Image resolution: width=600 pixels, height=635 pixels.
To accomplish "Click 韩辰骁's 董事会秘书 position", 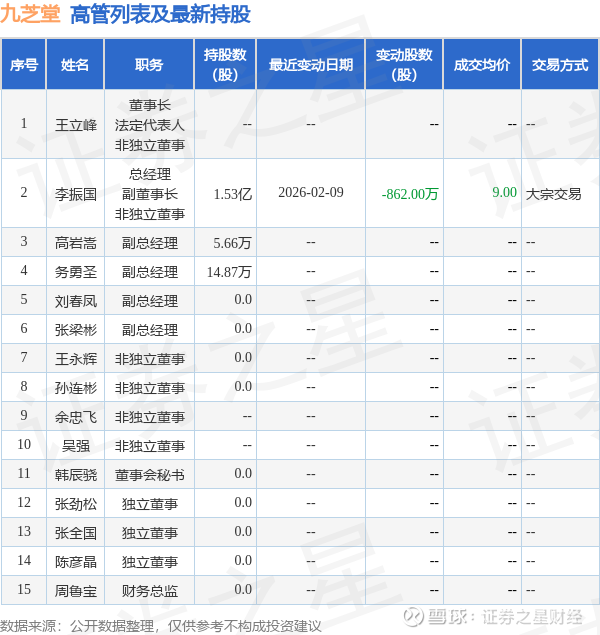I will 149,475.
